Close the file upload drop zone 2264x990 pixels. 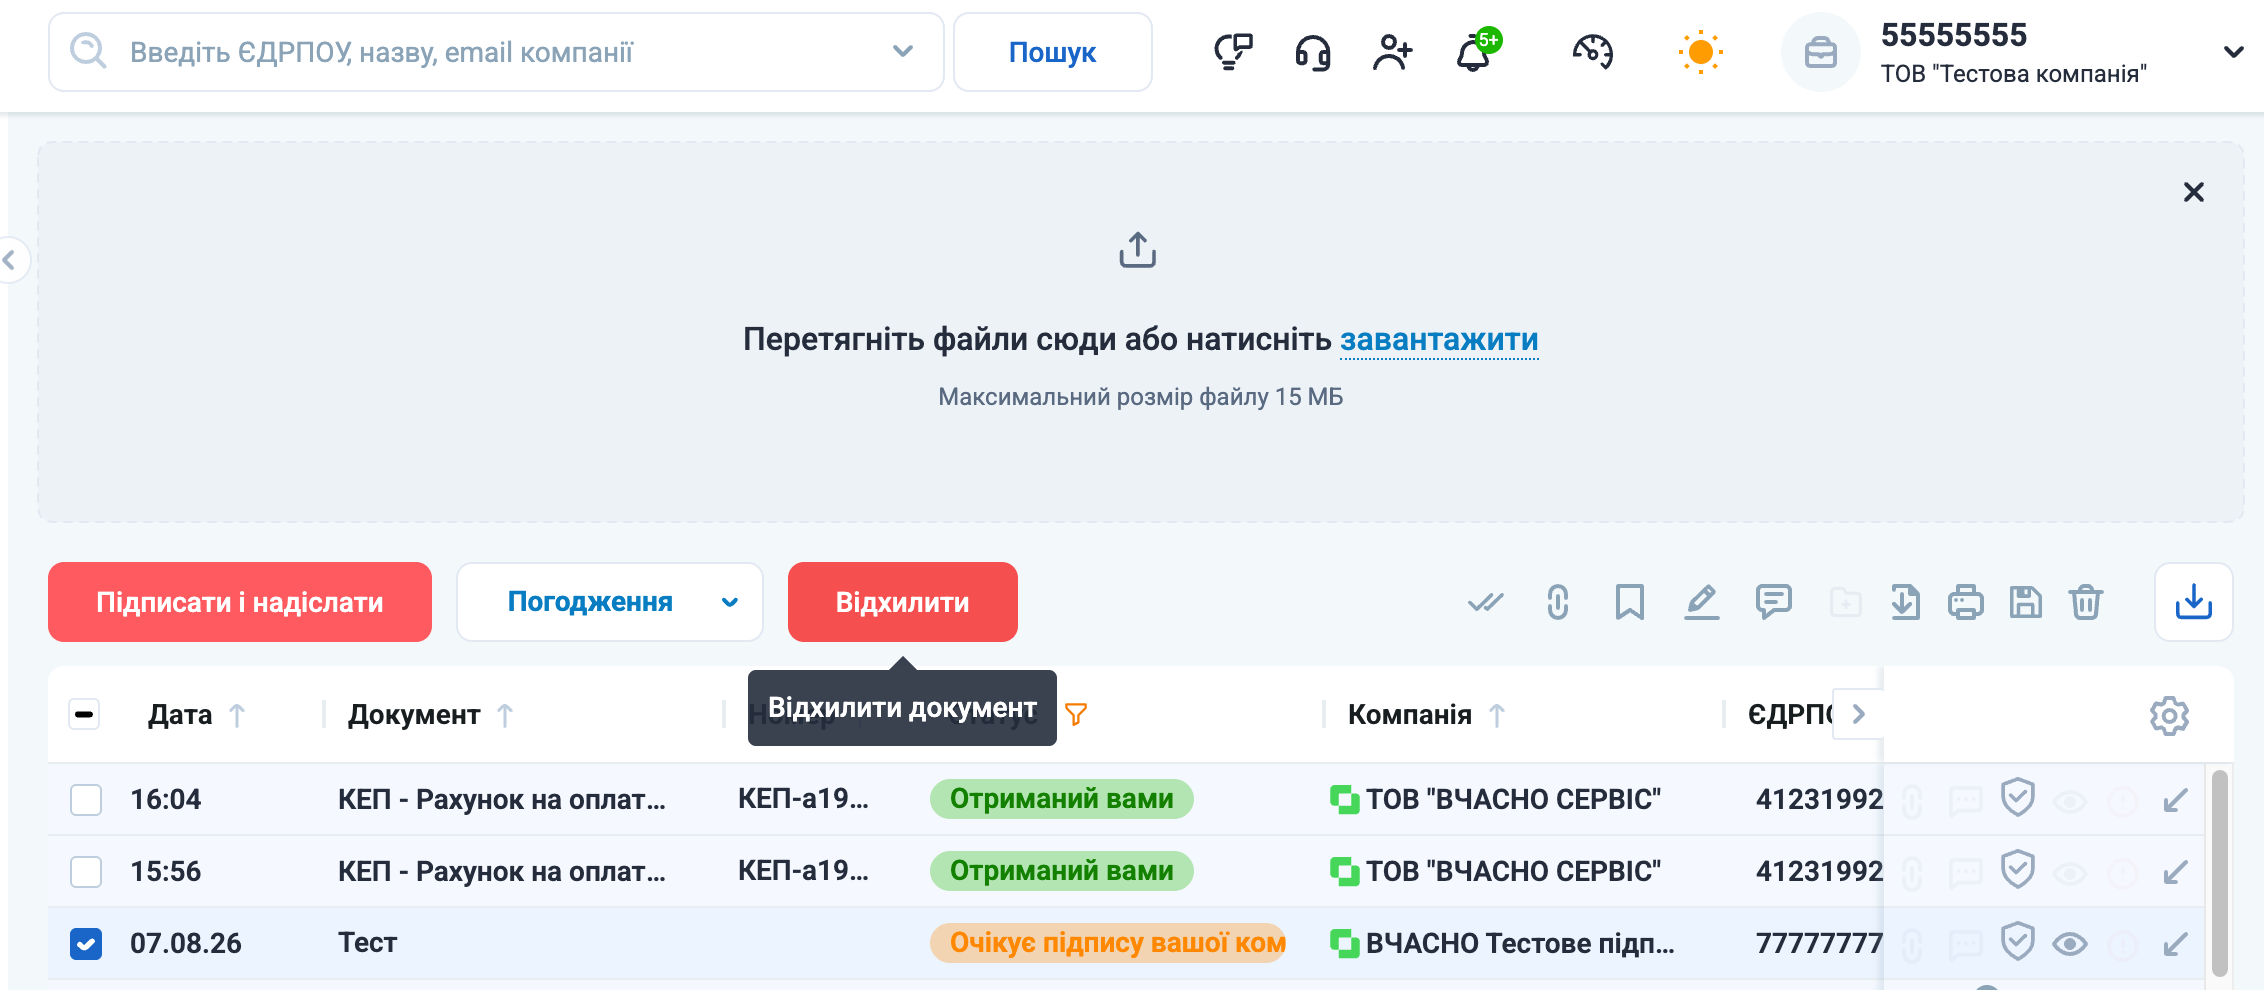[x=2194, y=192]
